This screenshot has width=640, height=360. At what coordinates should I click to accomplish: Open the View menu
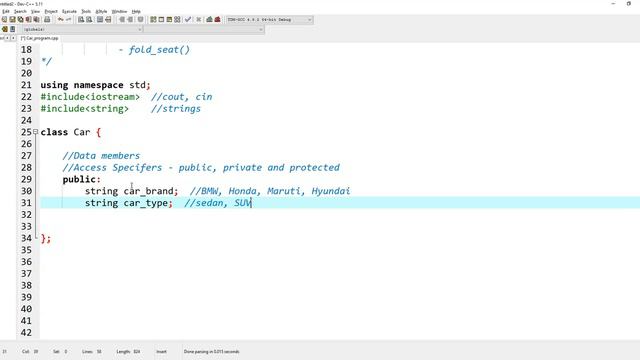(36, 11)
